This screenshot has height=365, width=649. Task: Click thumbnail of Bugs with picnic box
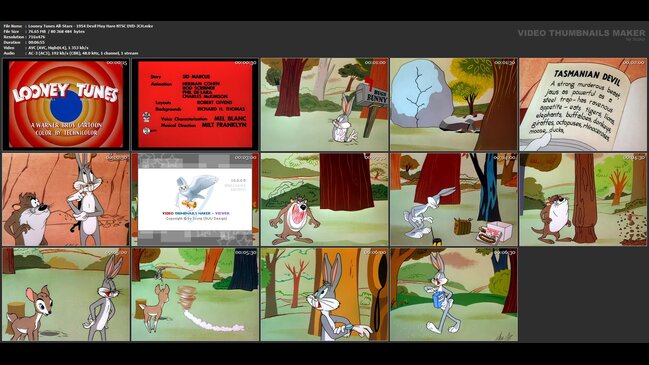454,199
